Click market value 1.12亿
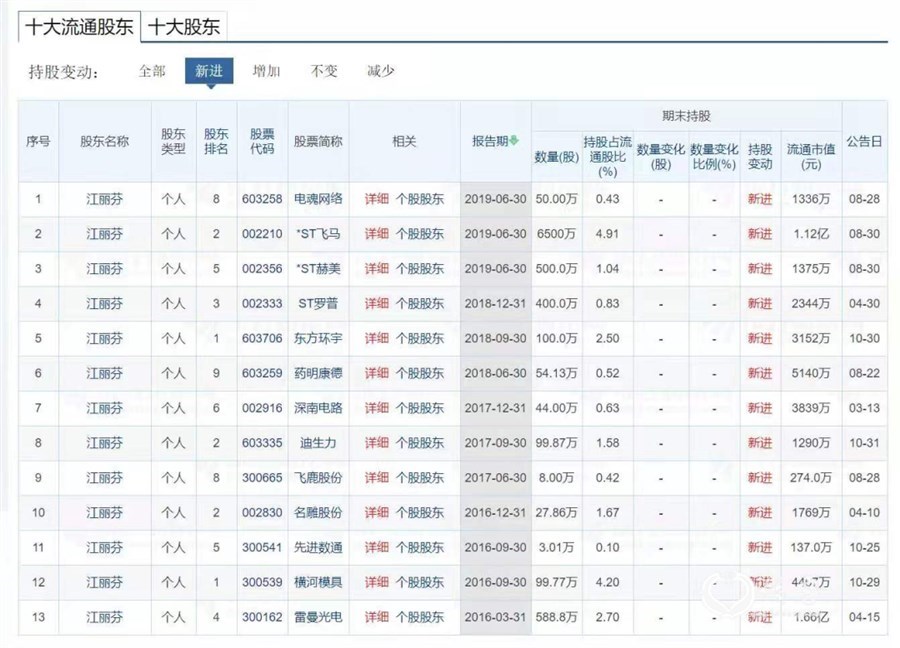This screenshot has height=648, width=900. [811, 234]
